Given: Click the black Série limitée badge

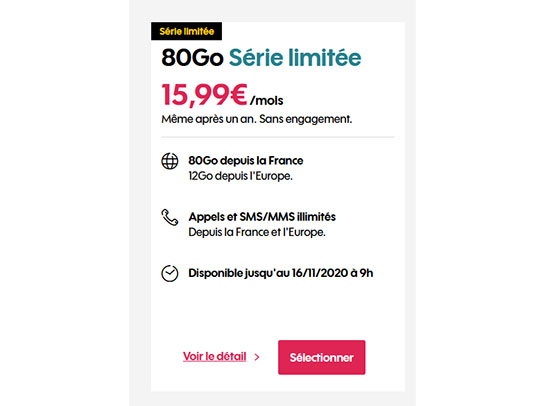Looking at the screenshot, I should click(187, 31).
